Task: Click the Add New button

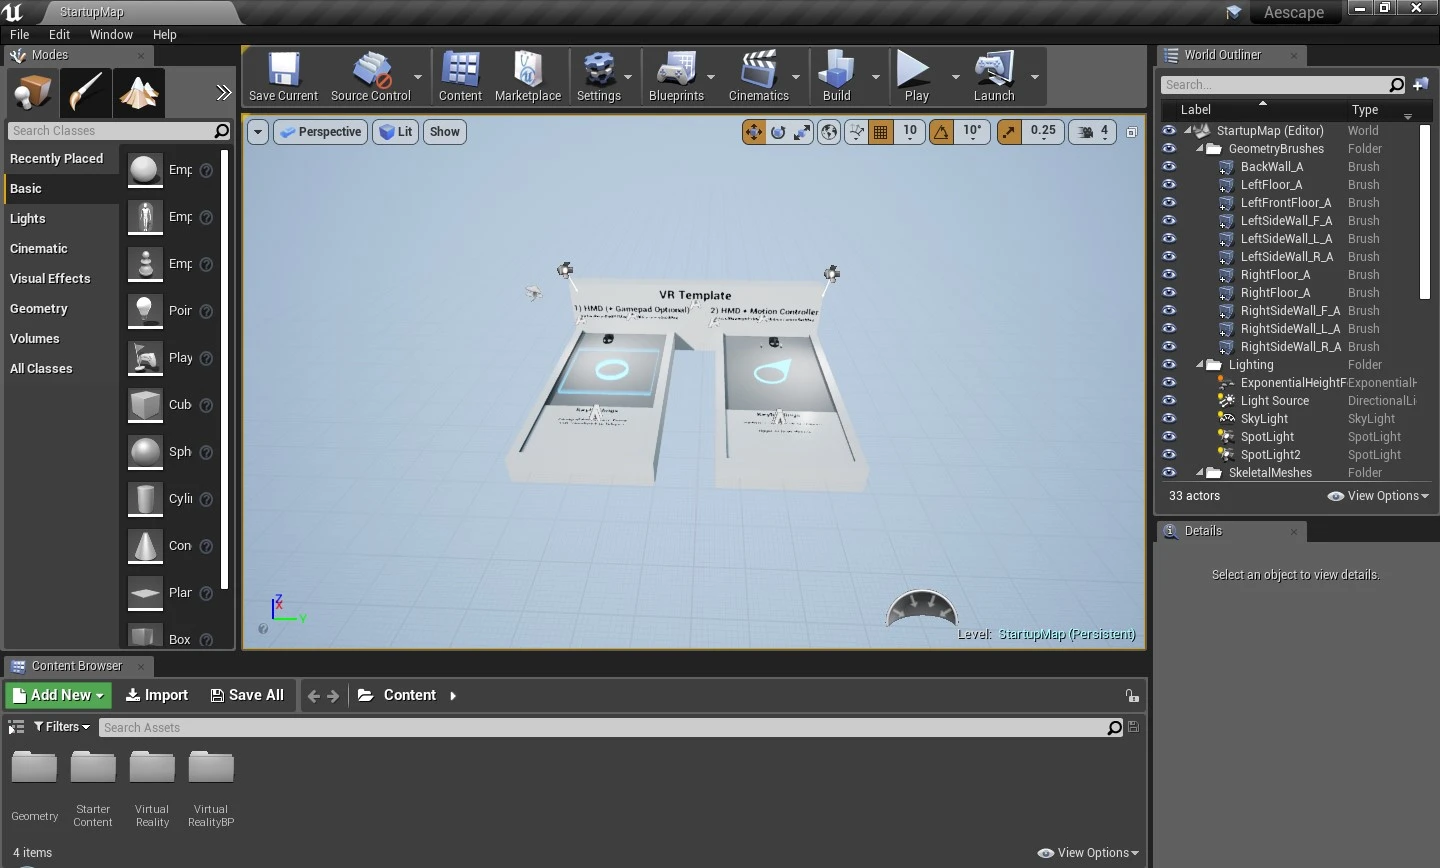Action: coord(59,695)
